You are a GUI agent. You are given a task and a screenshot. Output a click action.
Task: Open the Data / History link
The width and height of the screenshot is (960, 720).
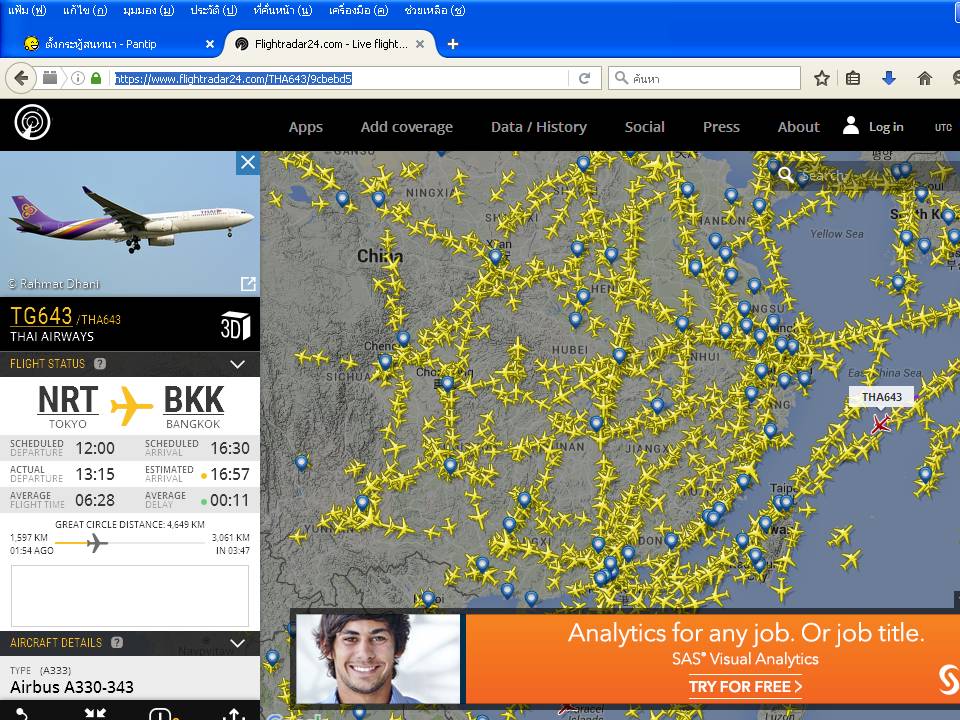point(539,127)
